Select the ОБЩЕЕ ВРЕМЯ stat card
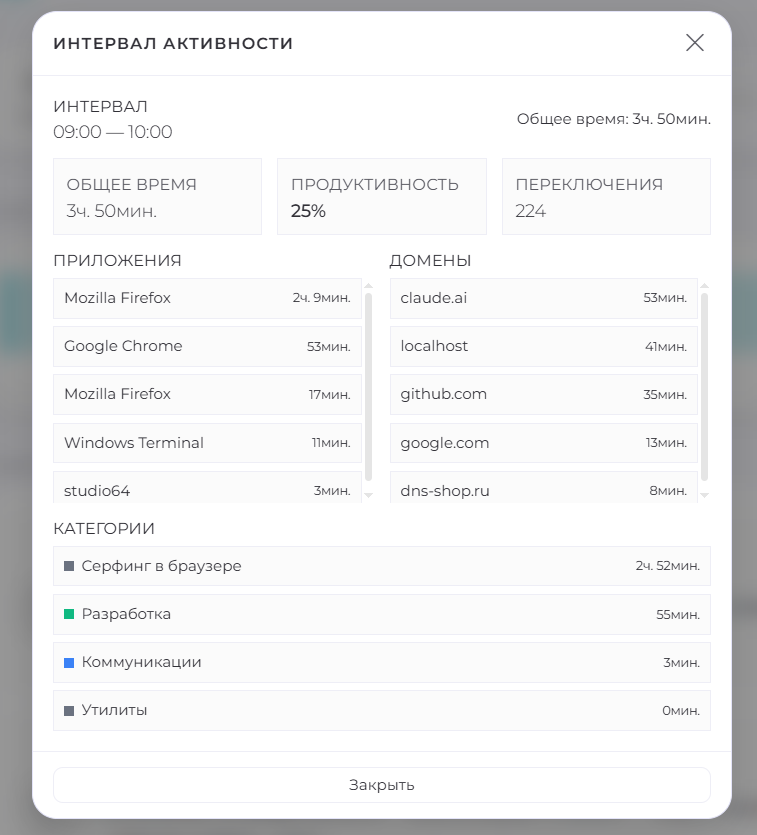The image size is (757, 835). click(x=158, y=197)
